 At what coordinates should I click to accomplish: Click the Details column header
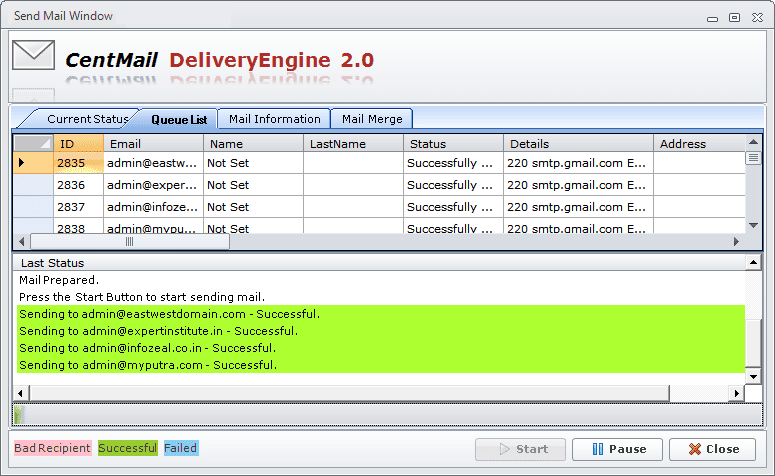[578, 144]
